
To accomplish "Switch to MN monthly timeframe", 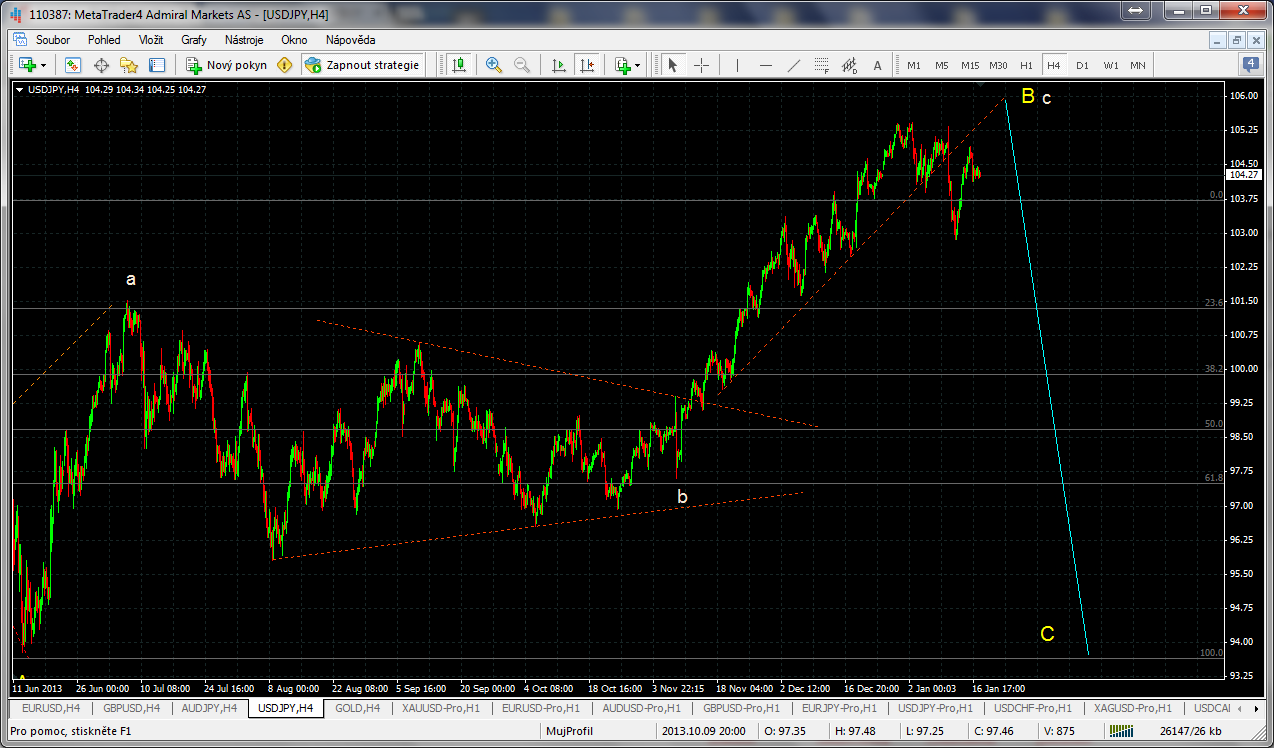I will tap(1138, 65).
